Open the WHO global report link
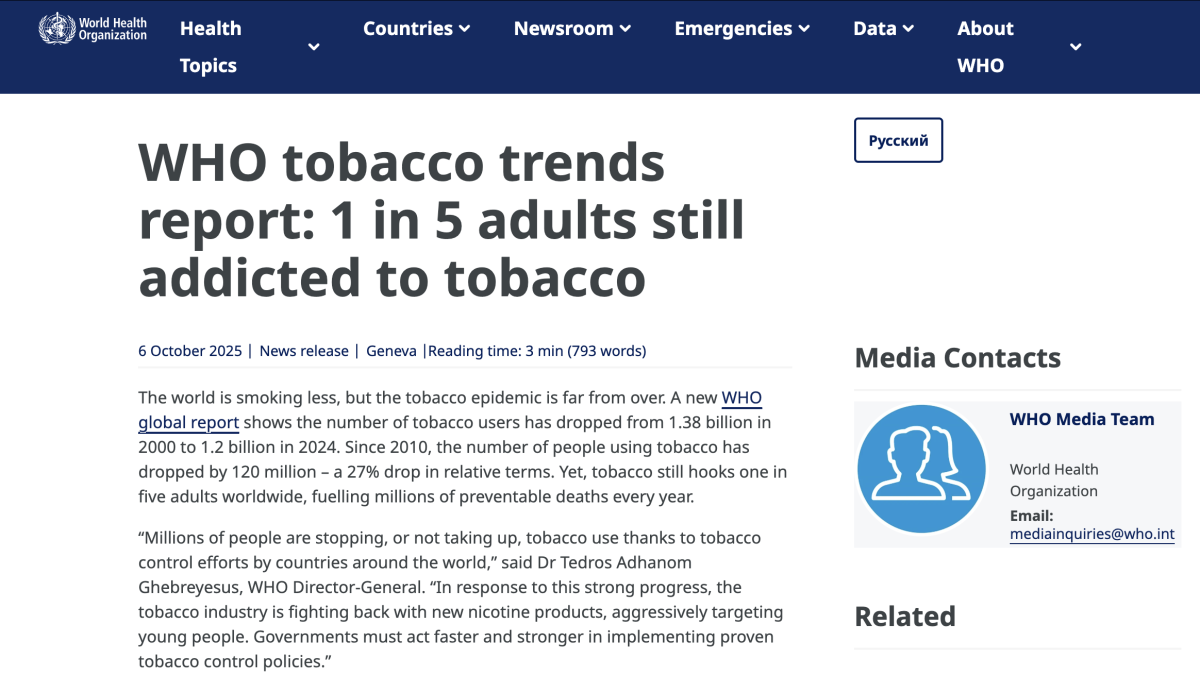 click(x=188, y=422)
